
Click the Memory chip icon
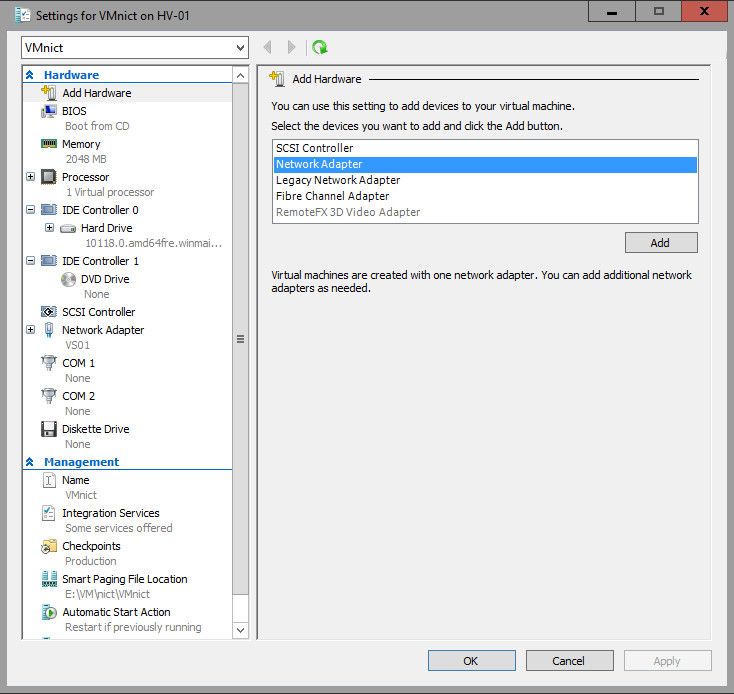point(49,144)
